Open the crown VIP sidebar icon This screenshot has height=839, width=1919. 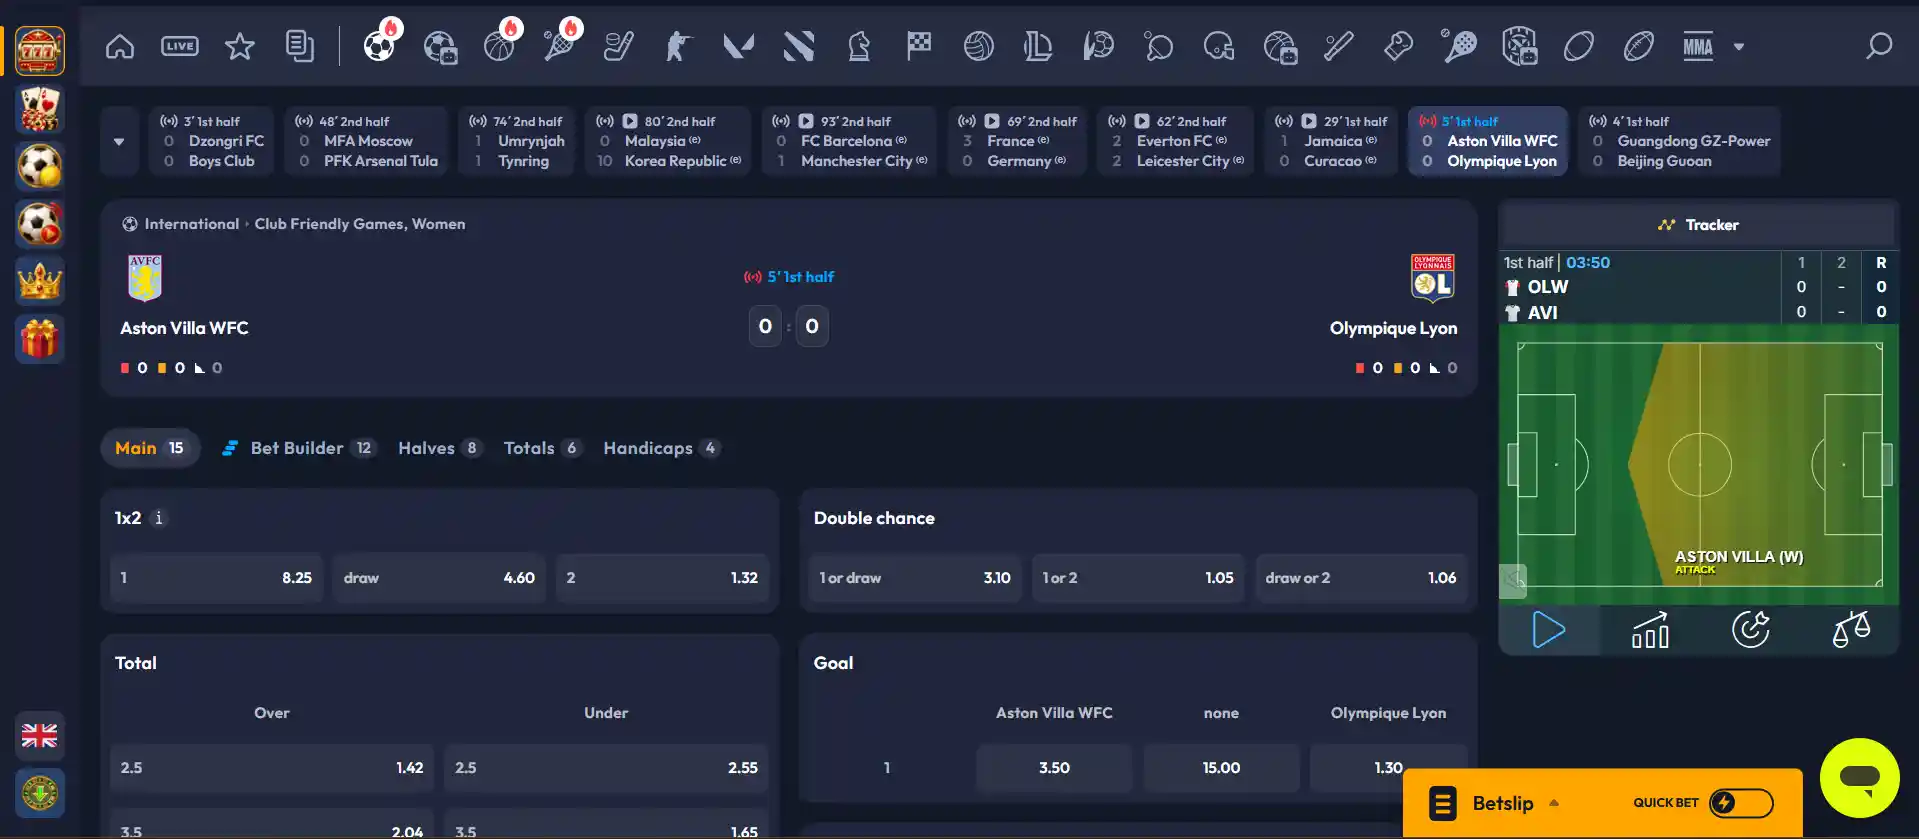click(x=40, y=281)
